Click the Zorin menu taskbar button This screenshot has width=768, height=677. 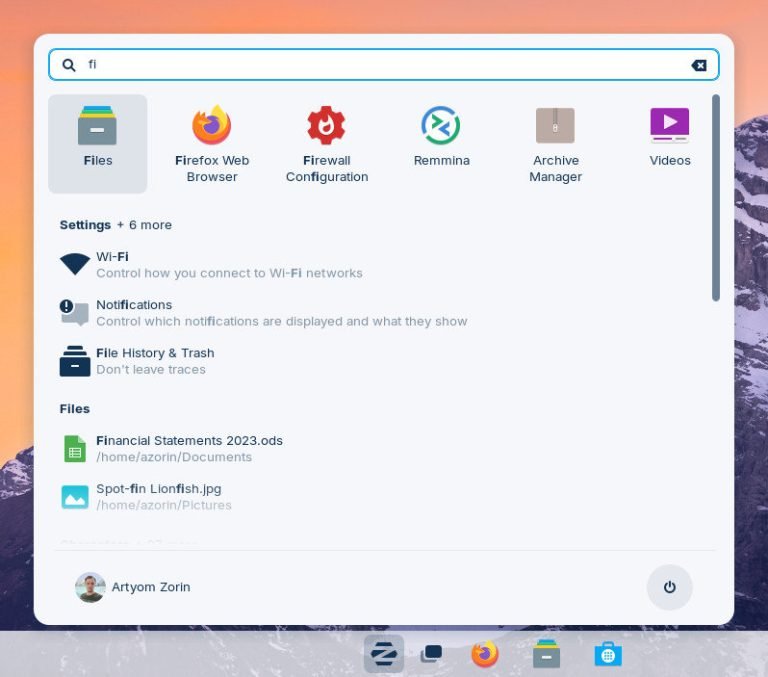pos(384,654)
